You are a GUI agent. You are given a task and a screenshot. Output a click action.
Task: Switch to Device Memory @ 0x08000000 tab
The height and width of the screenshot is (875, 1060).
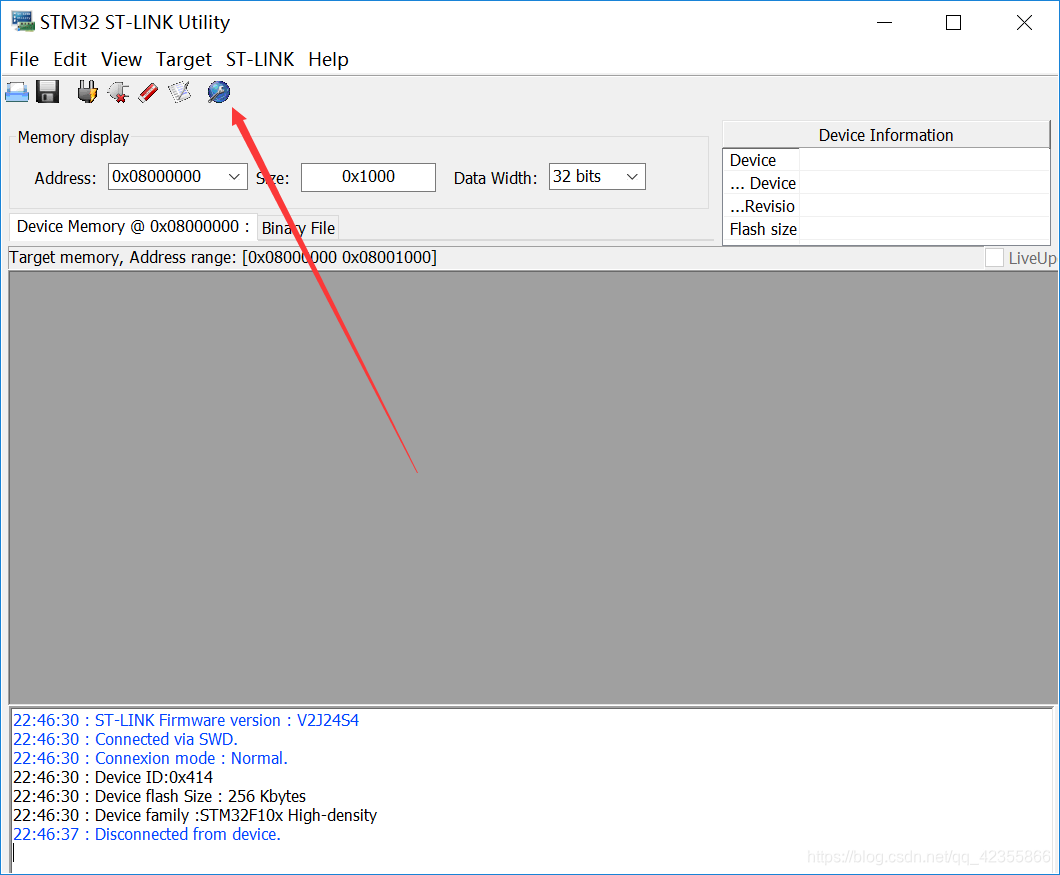[x=132, y=227]
